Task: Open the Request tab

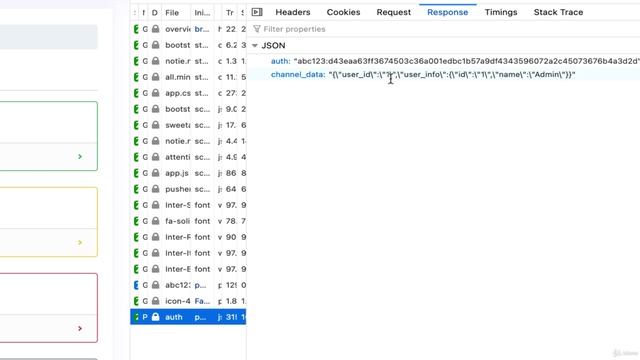Action: click(x=393, y=12)
